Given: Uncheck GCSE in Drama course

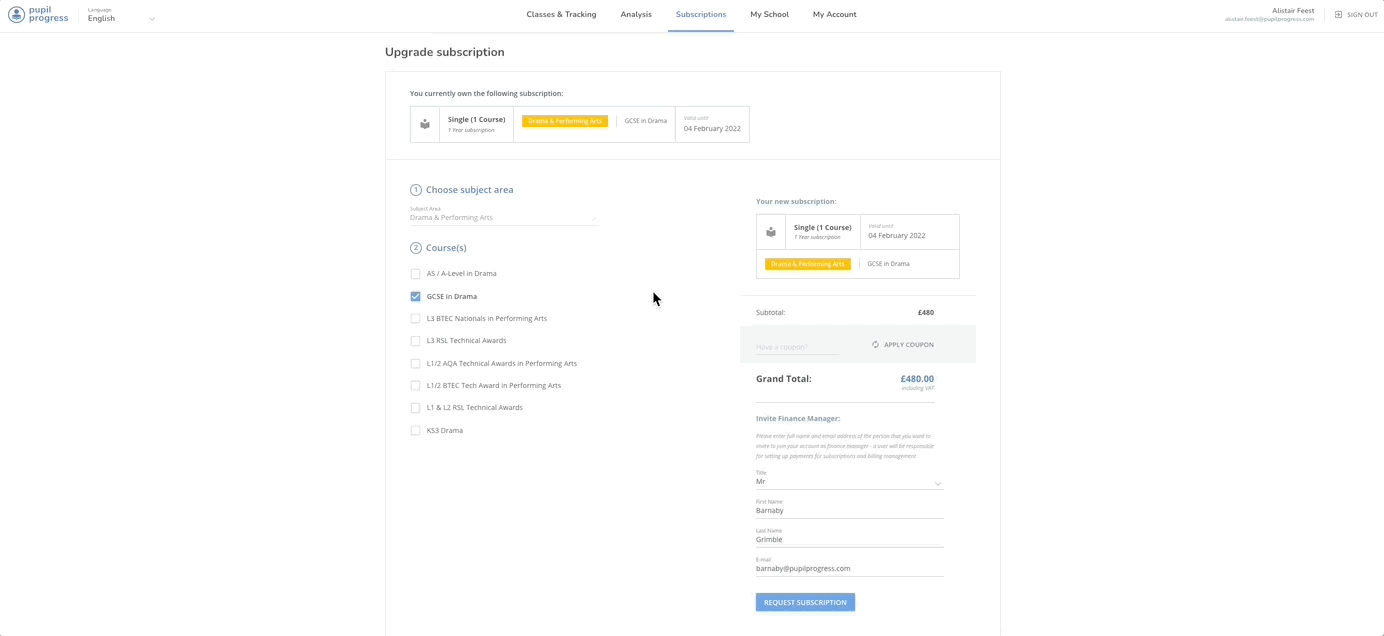Looking at the screenshot, I should (x=415, y=296).
